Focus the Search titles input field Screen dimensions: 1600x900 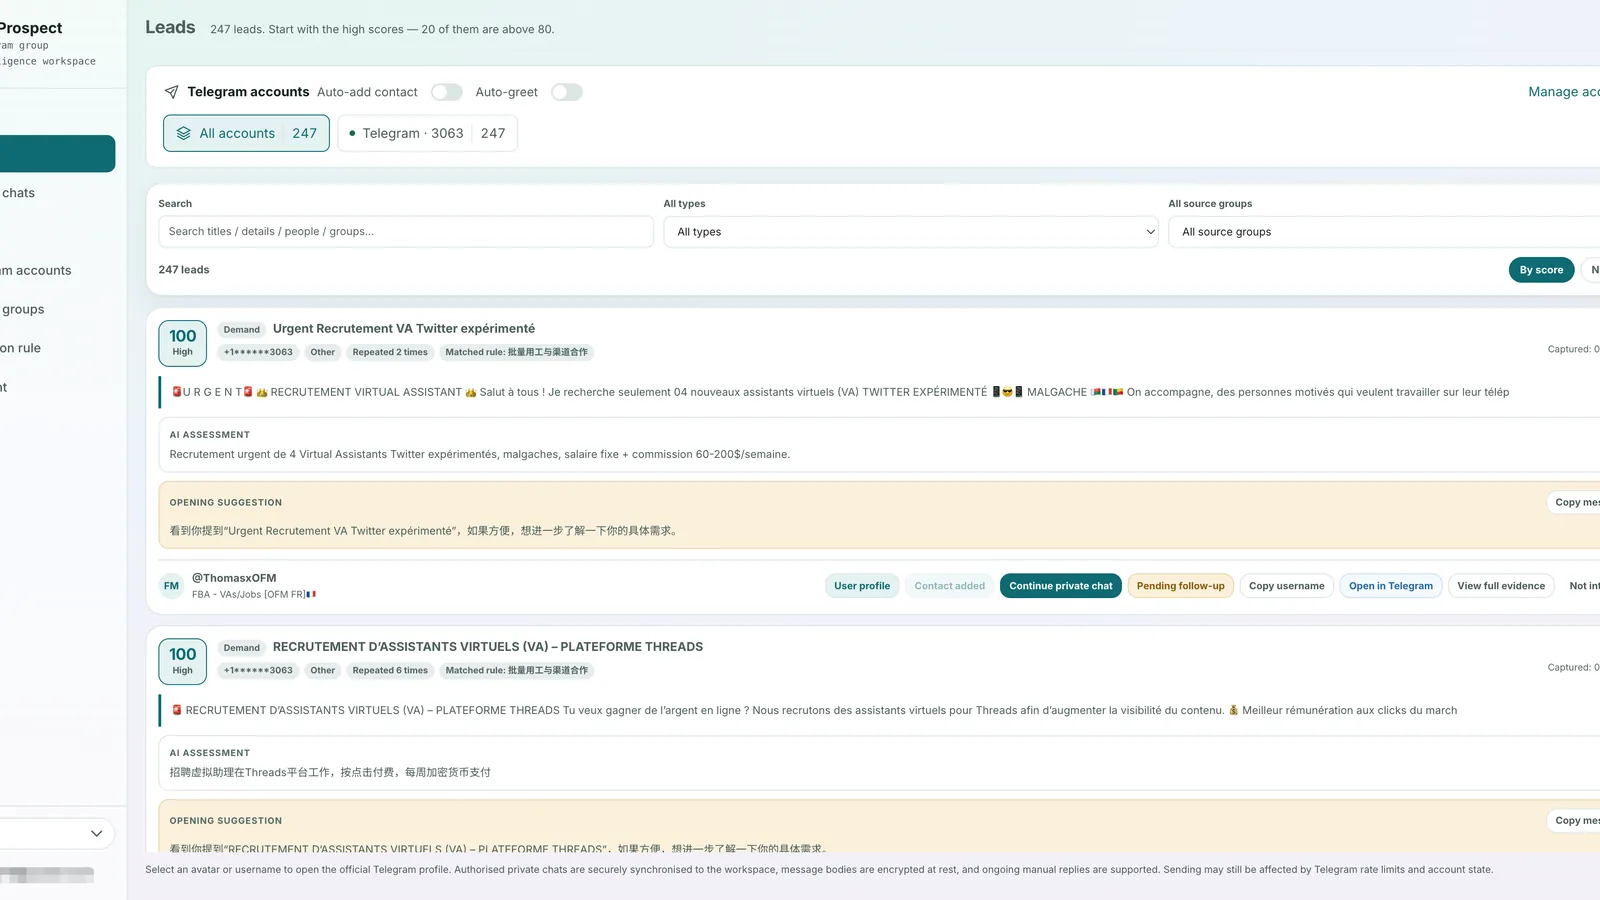pos(406,232)
